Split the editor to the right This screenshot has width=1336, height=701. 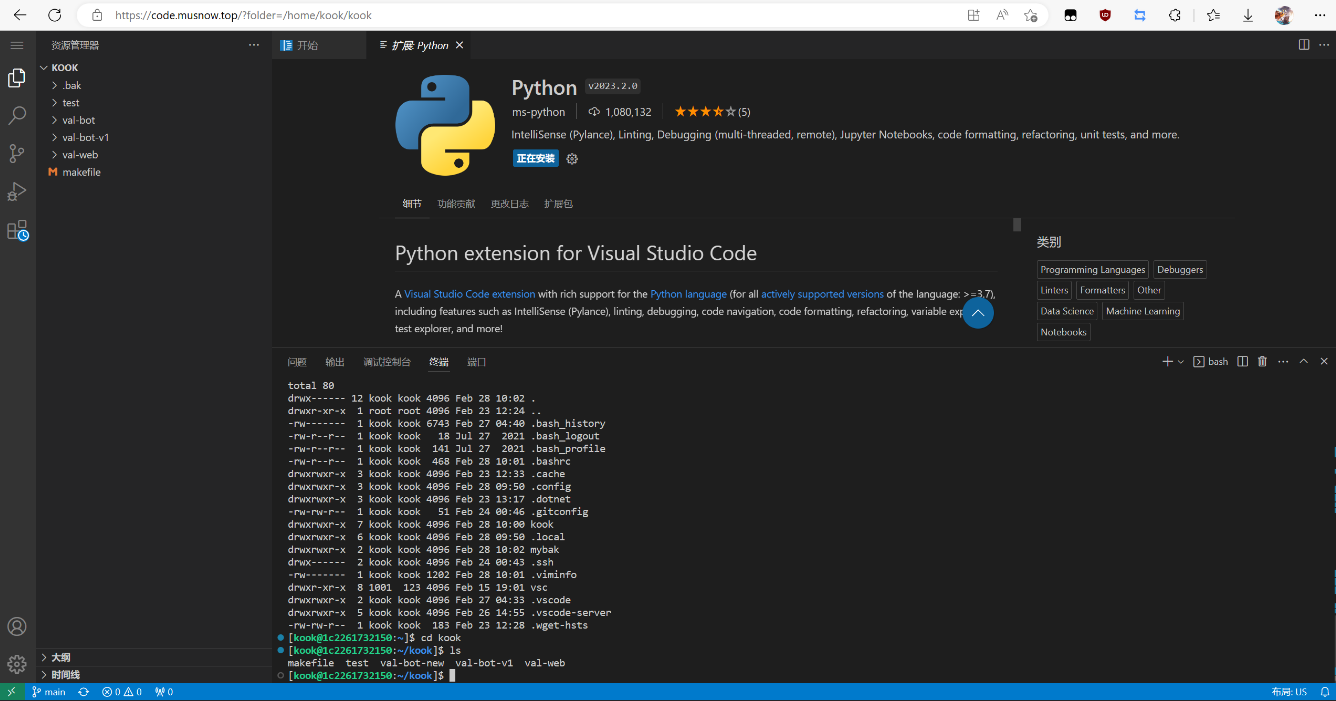pyautogui.click(x=1304, y=45)
